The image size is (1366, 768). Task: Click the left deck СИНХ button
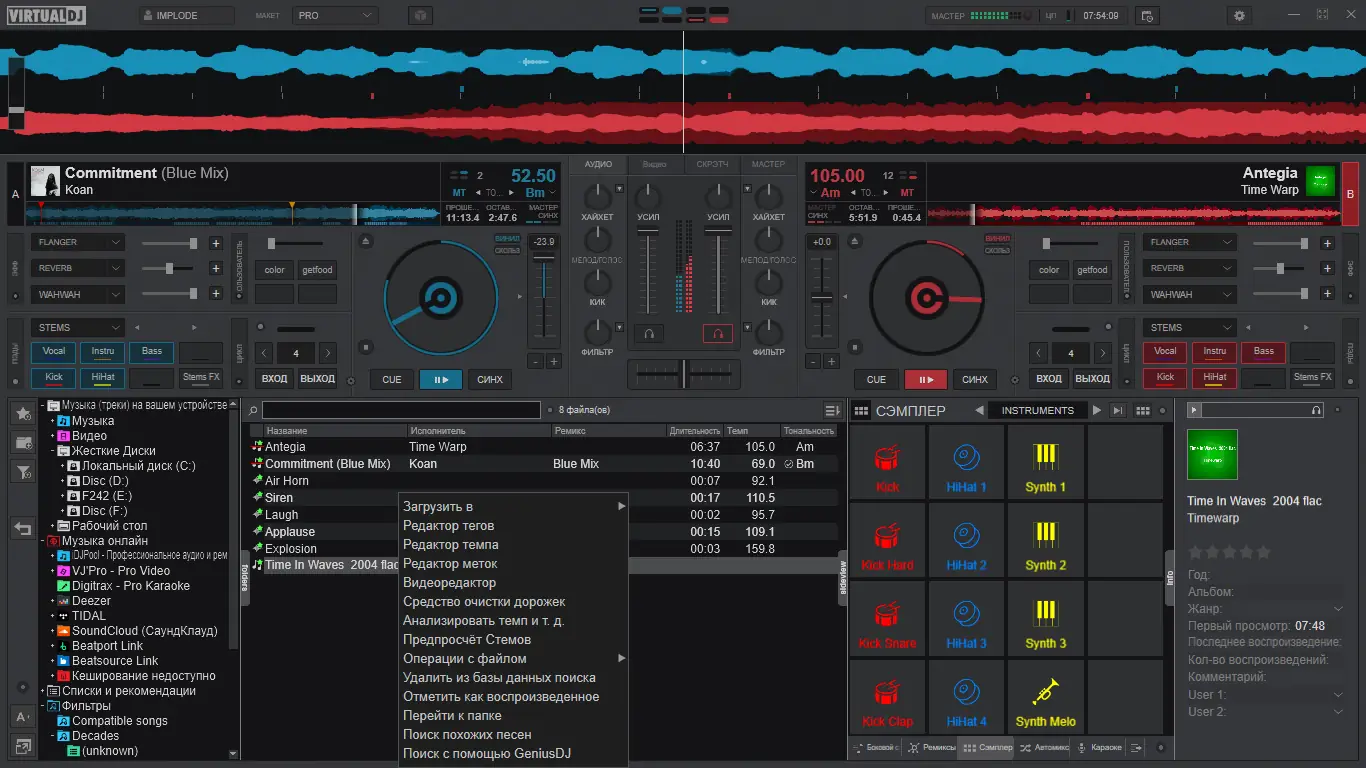click(490, 379)
